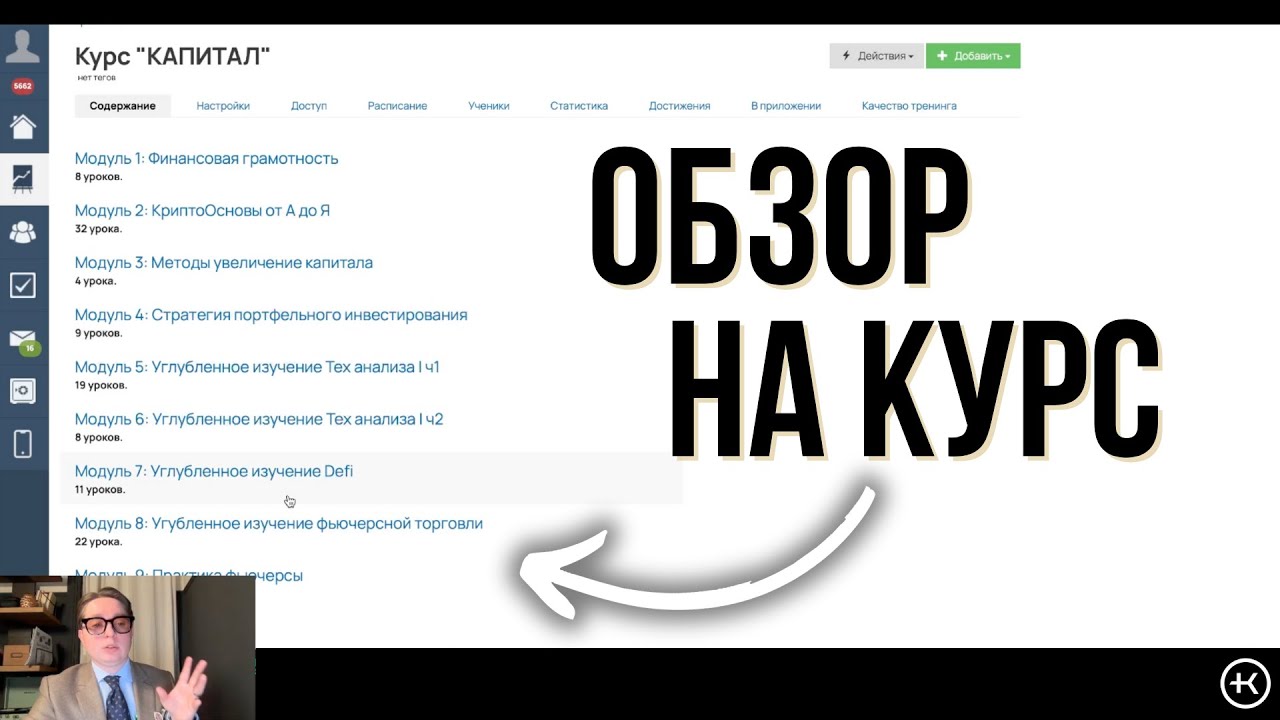
Task: Click the safe icon in sidebar
Action: tap(23, 391)
